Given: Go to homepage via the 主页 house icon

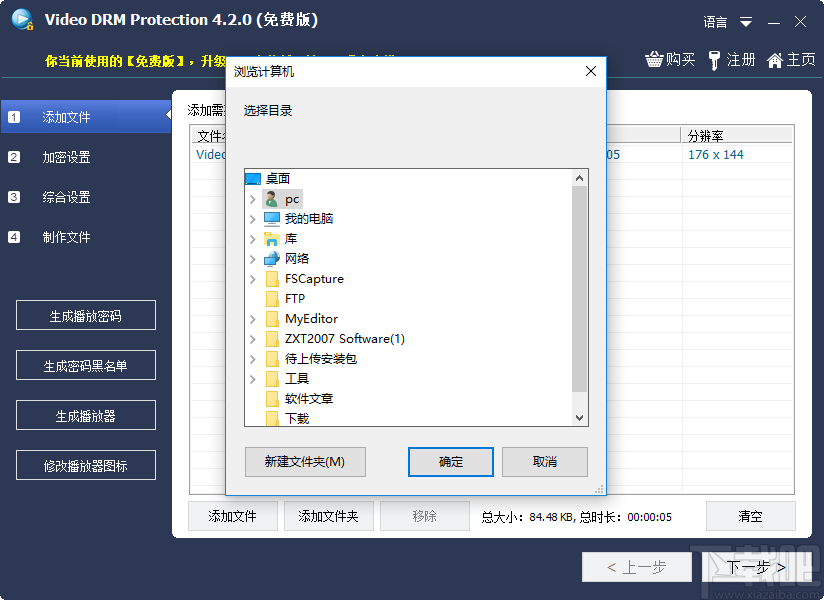Looking at the screenshot, I should coord(777,59).
